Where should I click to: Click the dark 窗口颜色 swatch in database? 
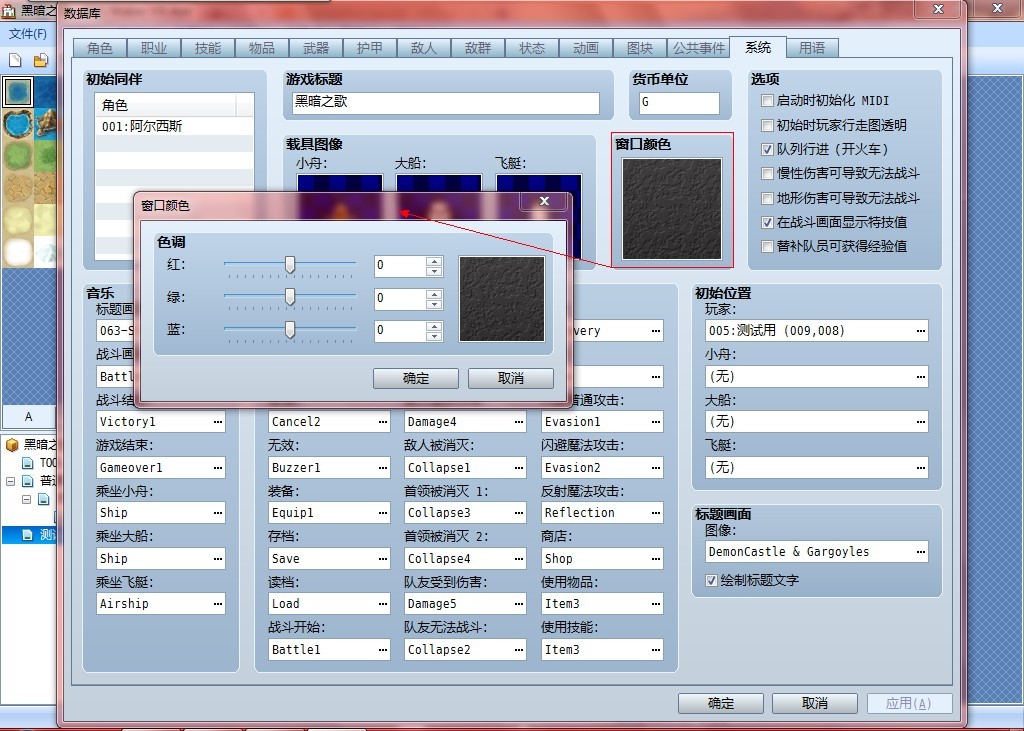672,209
